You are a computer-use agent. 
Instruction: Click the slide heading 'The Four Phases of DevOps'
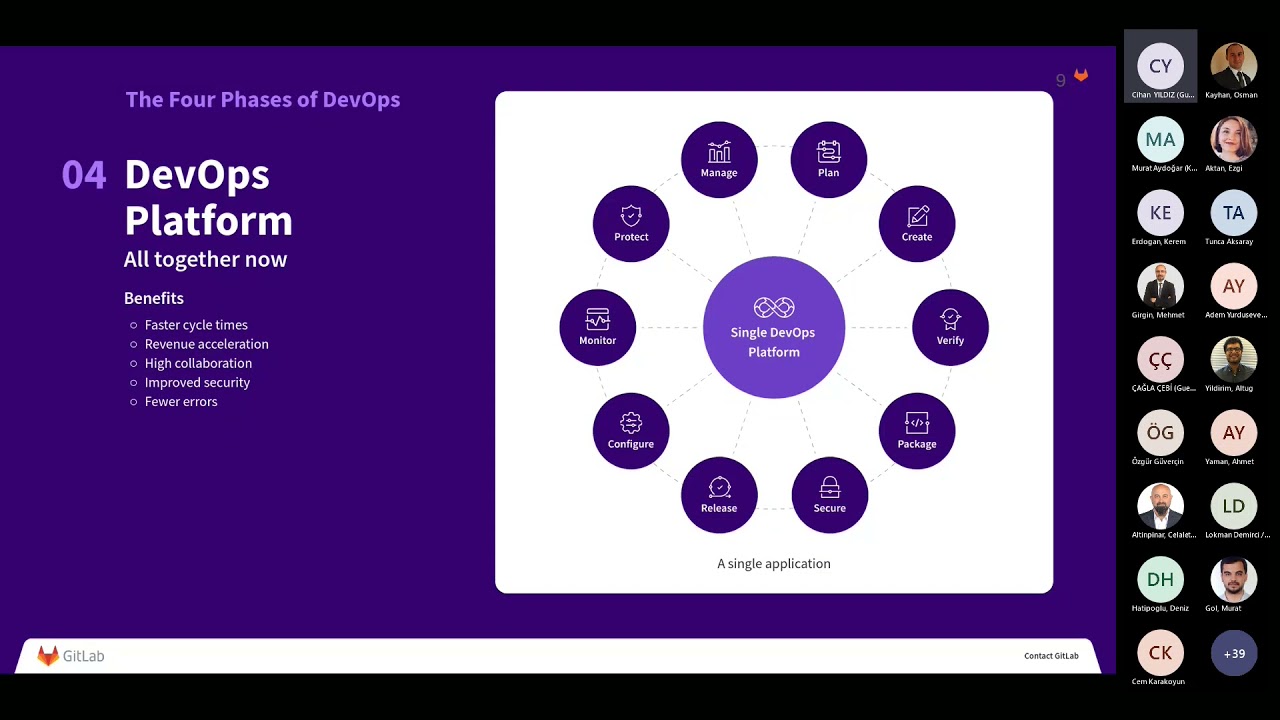pos(263,99)
